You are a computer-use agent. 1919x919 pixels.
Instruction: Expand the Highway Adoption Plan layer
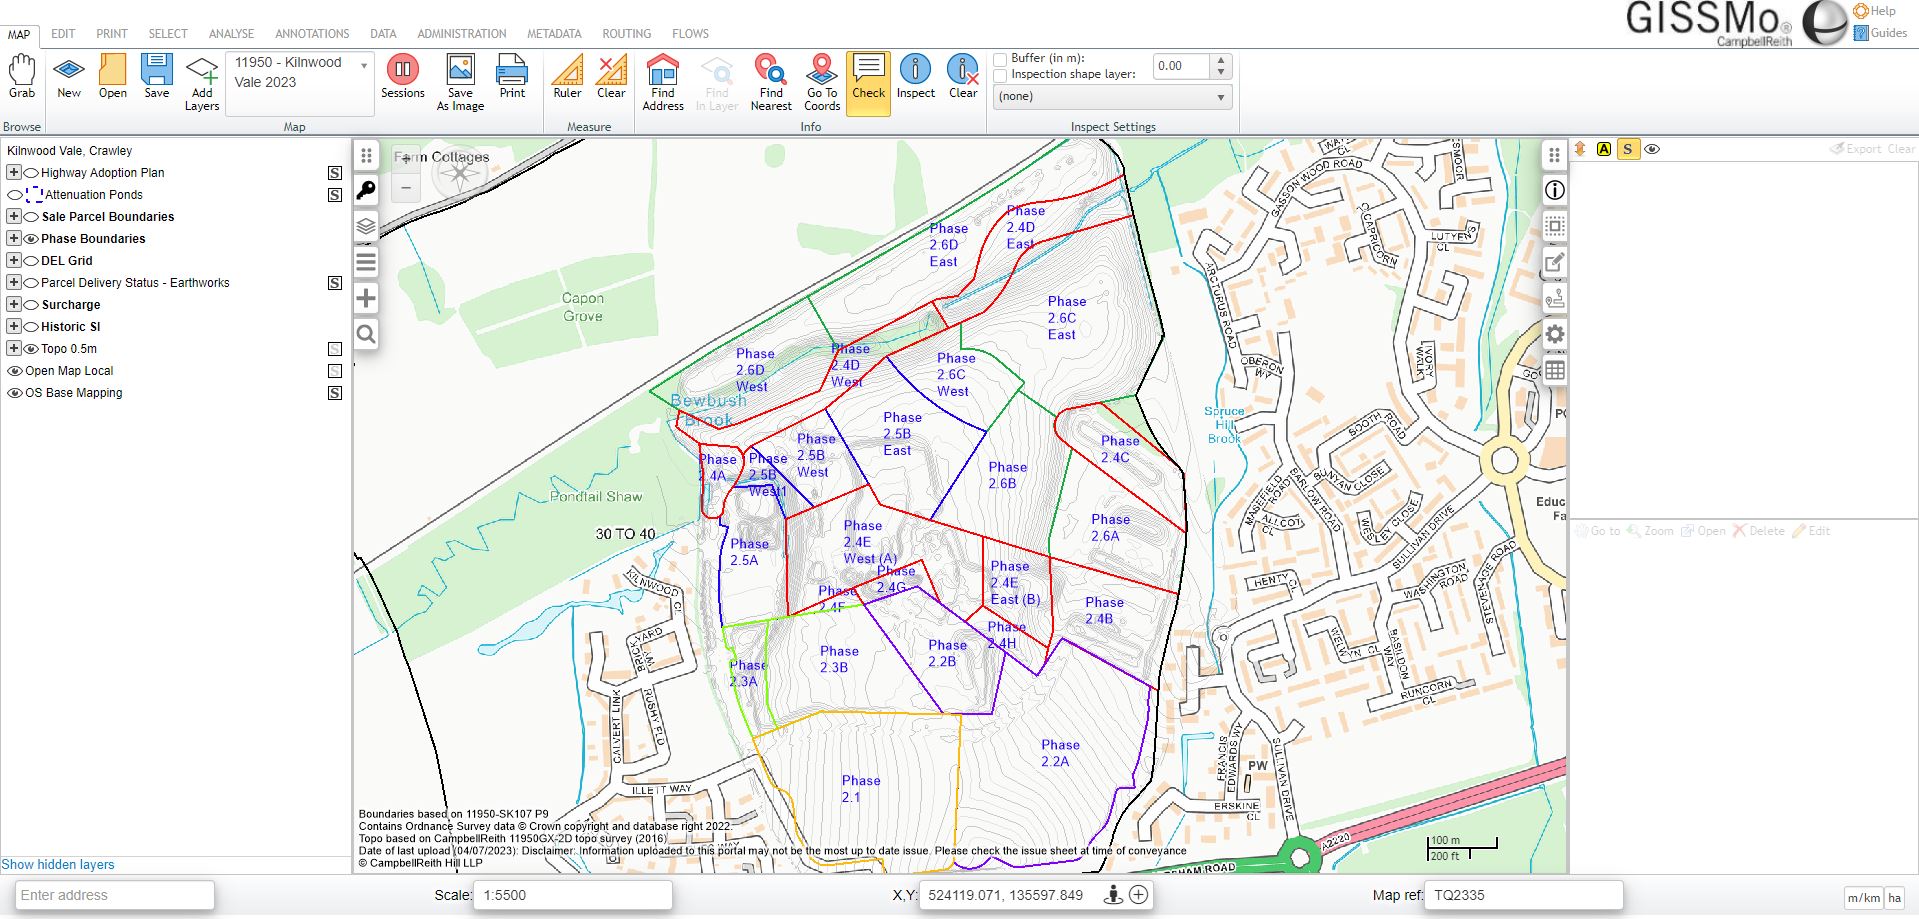(x=14, y=173)
